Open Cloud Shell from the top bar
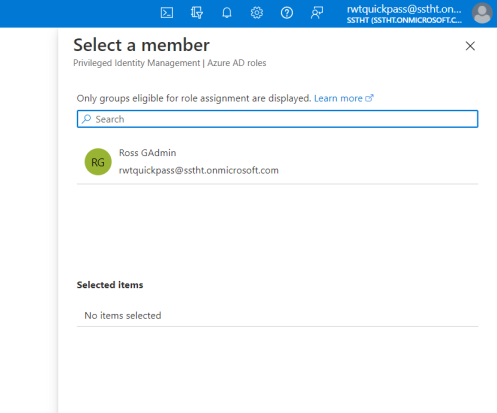The height and width of the screenshot is (413, 497). click(167, 13)
